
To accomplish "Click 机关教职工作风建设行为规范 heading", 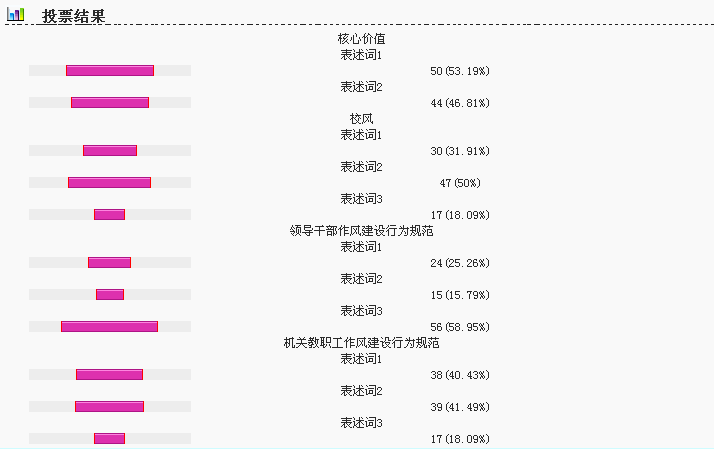I will tap(361, 343).
